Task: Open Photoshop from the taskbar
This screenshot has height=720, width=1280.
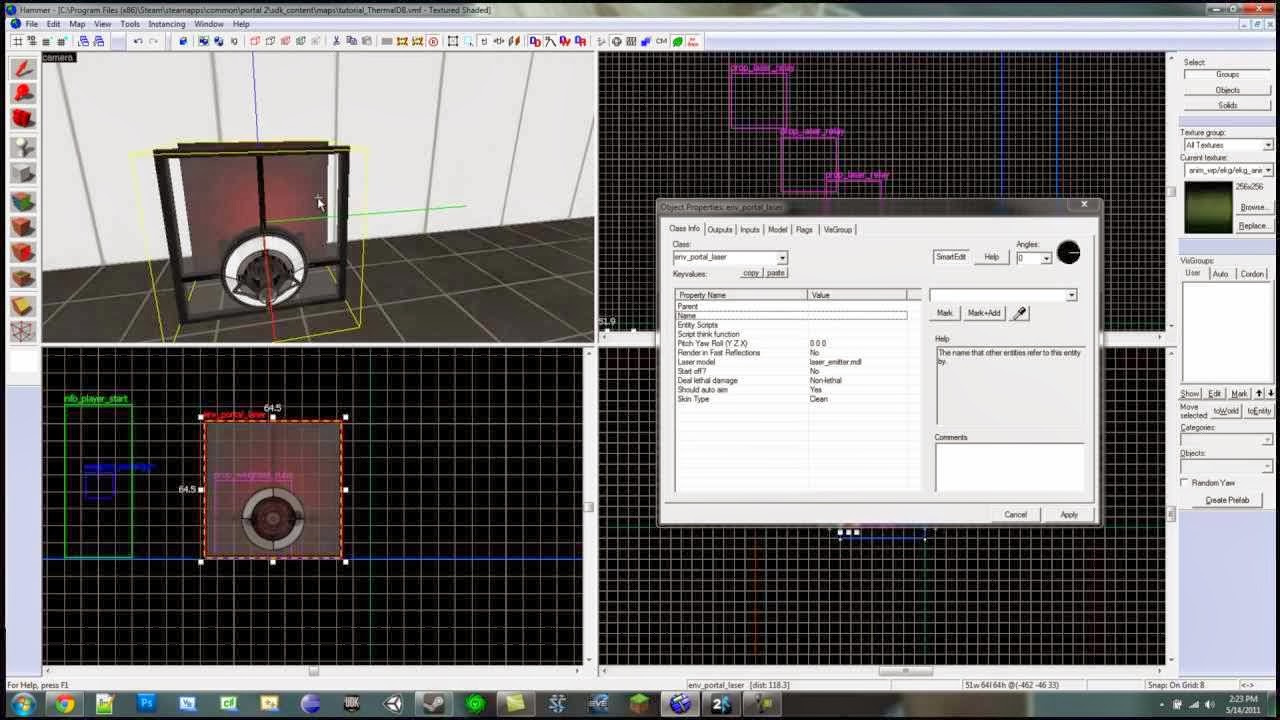Action: [146, 703]
